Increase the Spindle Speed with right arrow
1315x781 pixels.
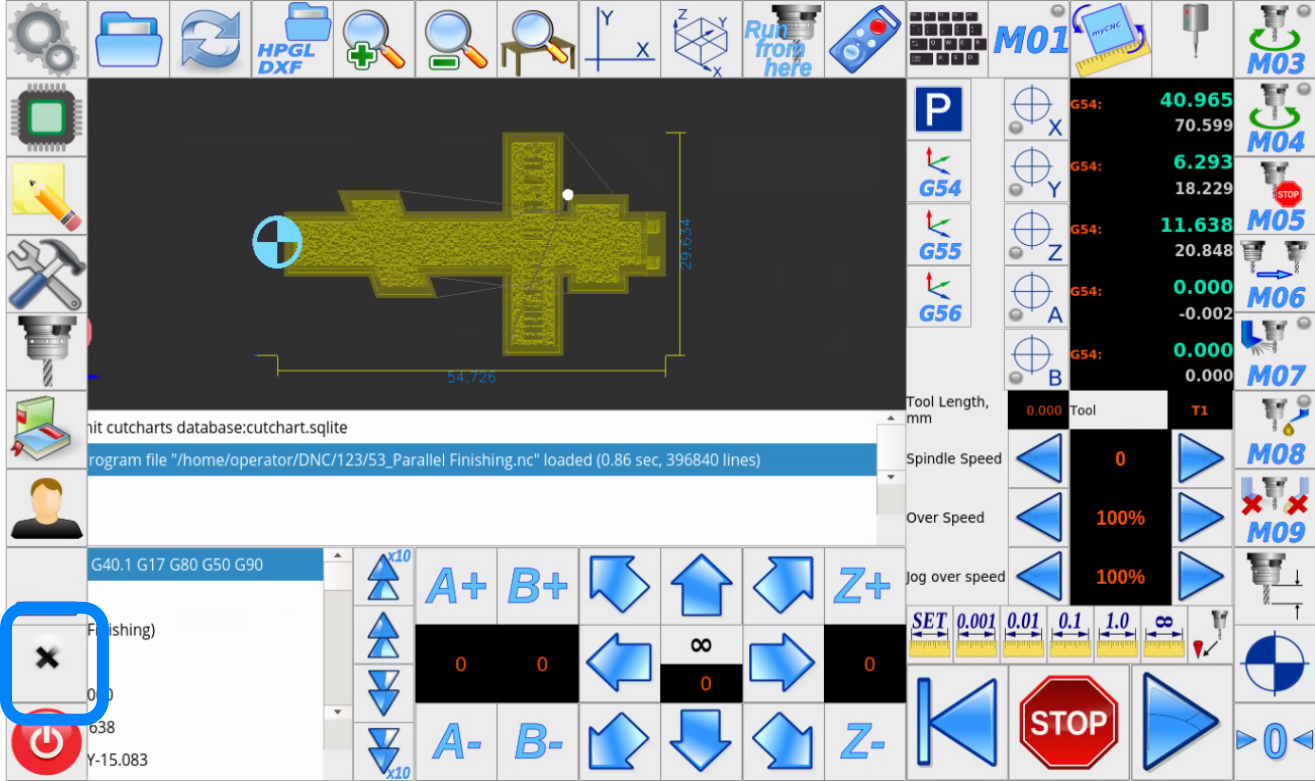pyautogui.click(x=1201, y=459)
